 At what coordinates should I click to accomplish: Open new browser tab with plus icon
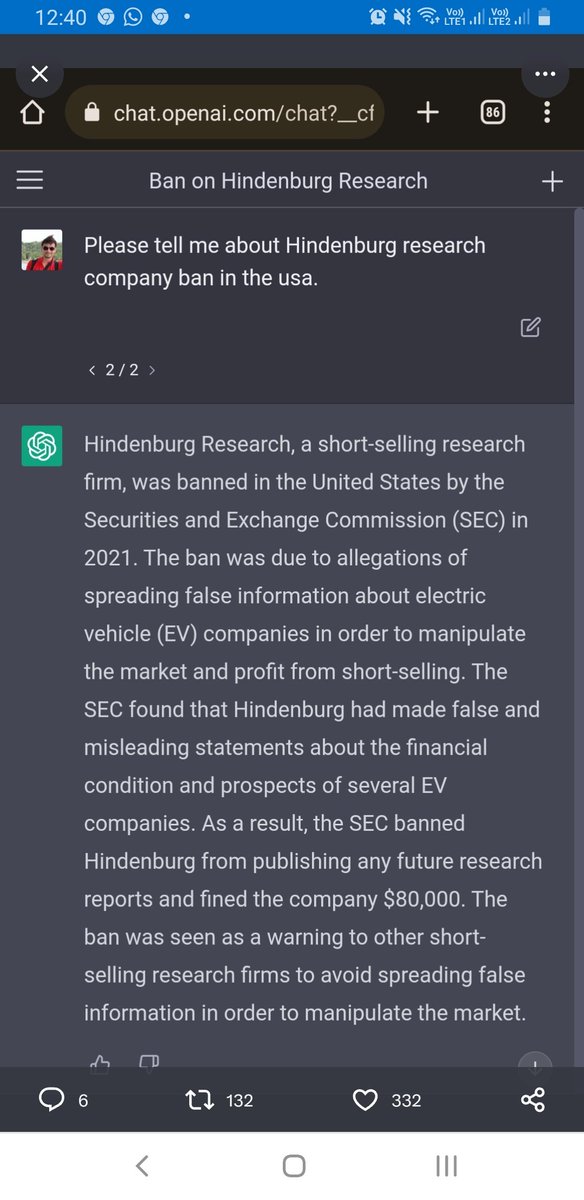(x=427, y=112)
